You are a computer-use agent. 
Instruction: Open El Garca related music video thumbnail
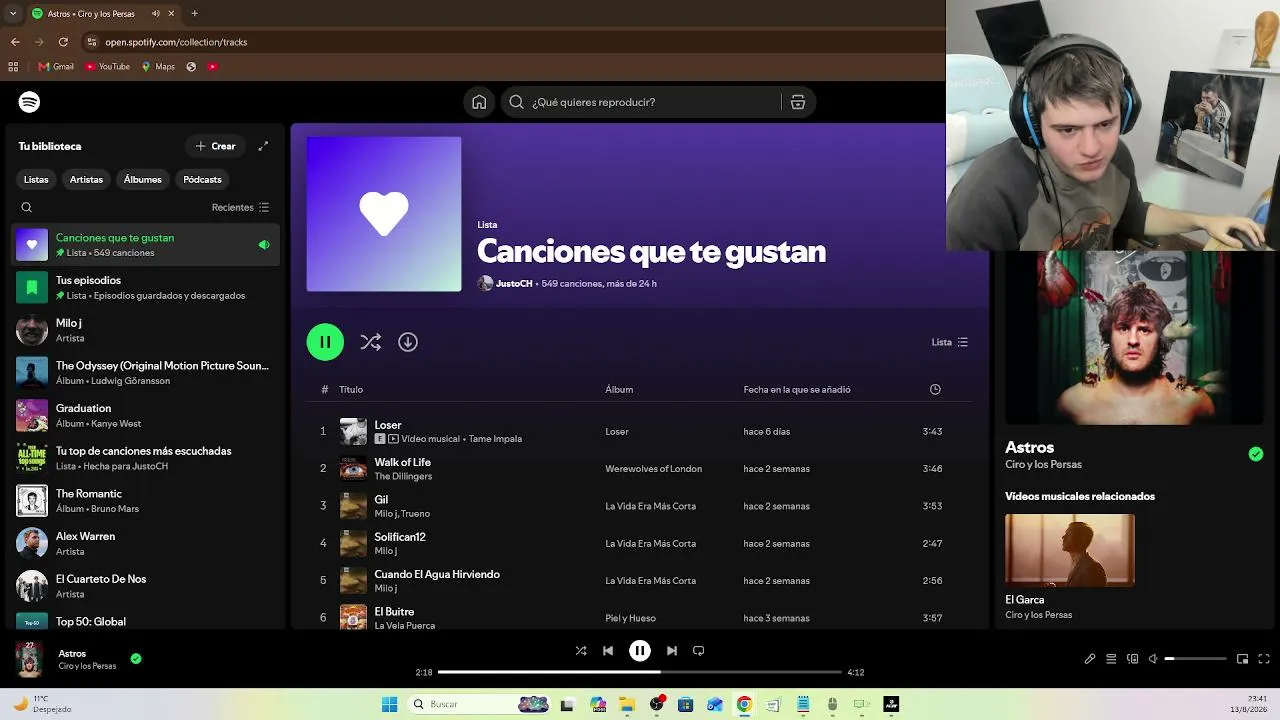tap(1070, 550)
